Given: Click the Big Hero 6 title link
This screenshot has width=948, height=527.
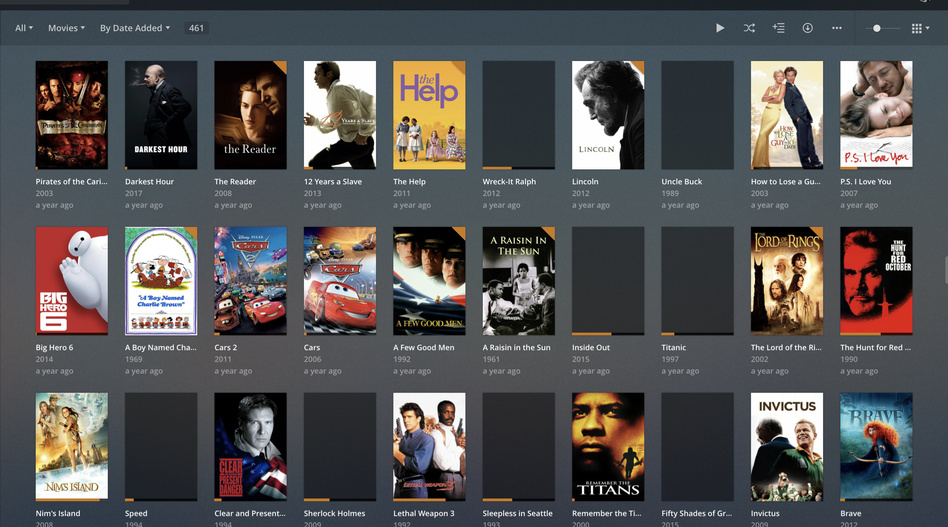Looking at the screenshot, I should (54, 348).
